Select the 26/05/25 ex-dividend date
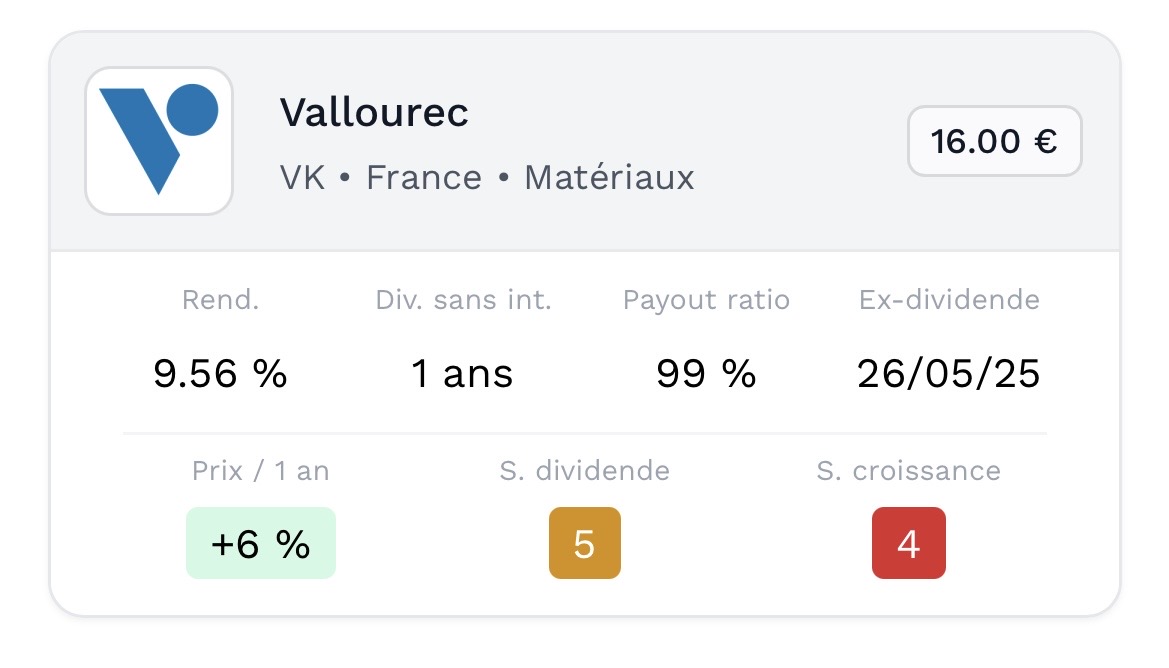This screenshot has height=668, width=1169. (x=949, y=374)
